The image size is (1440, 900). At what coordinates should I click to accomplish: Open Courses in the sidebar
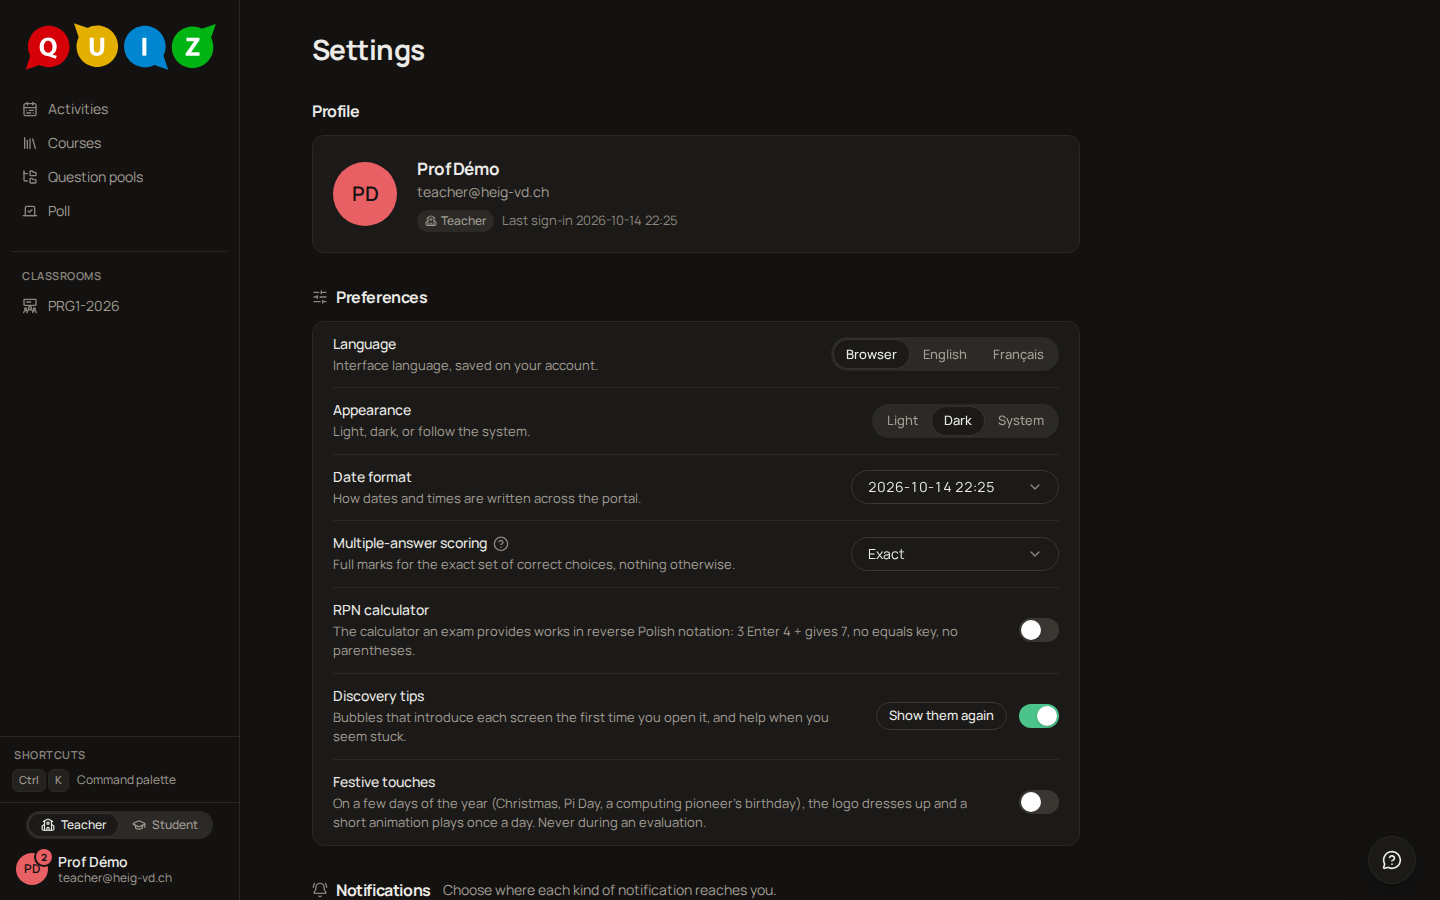pos(120,143)
